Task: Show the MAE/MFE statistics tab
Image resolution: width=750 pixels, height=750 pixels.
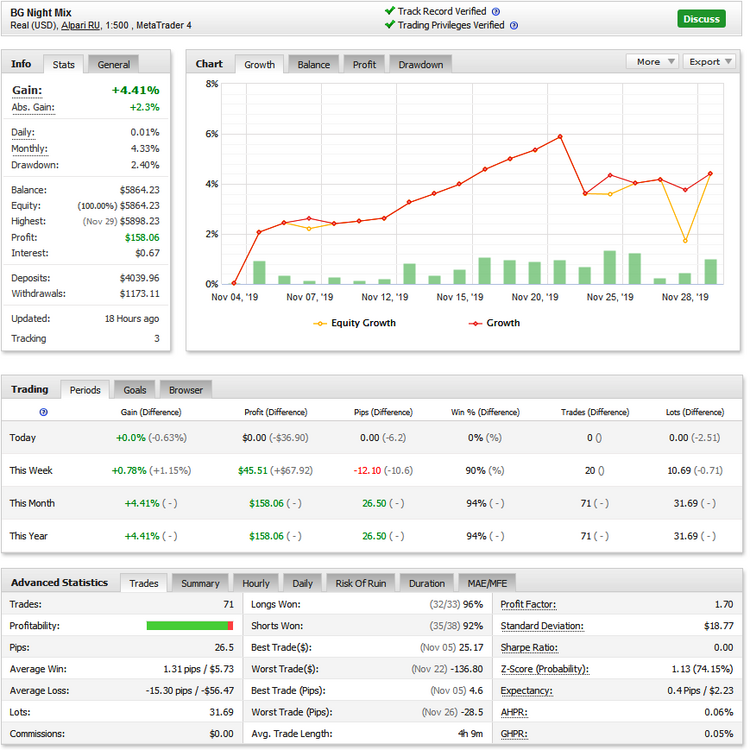Action: coord(487,584)
